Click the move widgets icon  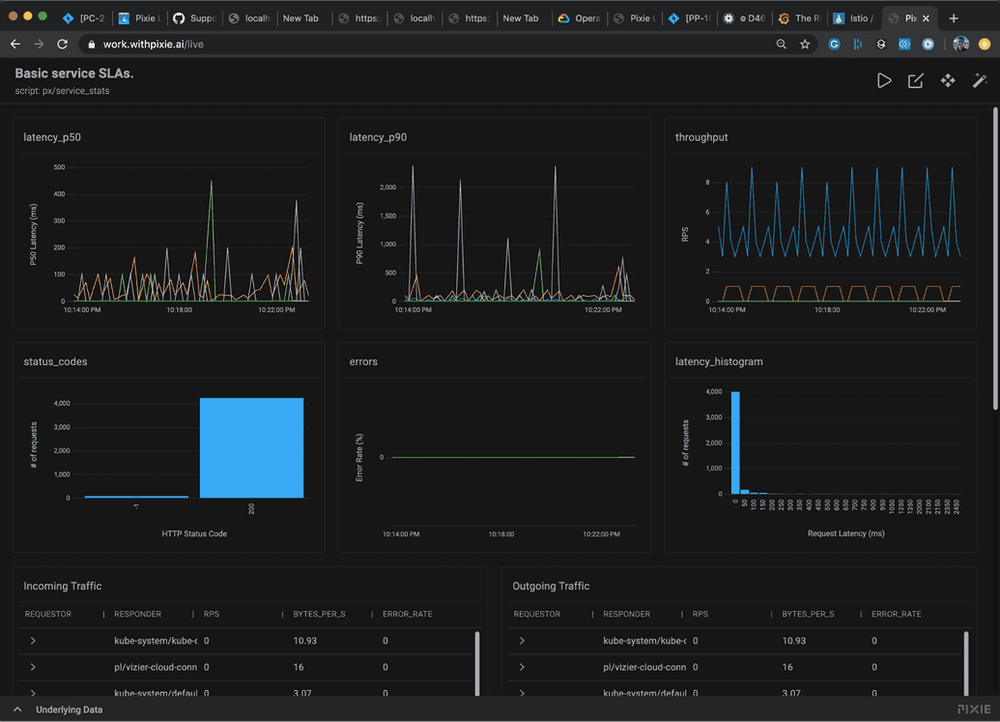click(948, 81)
